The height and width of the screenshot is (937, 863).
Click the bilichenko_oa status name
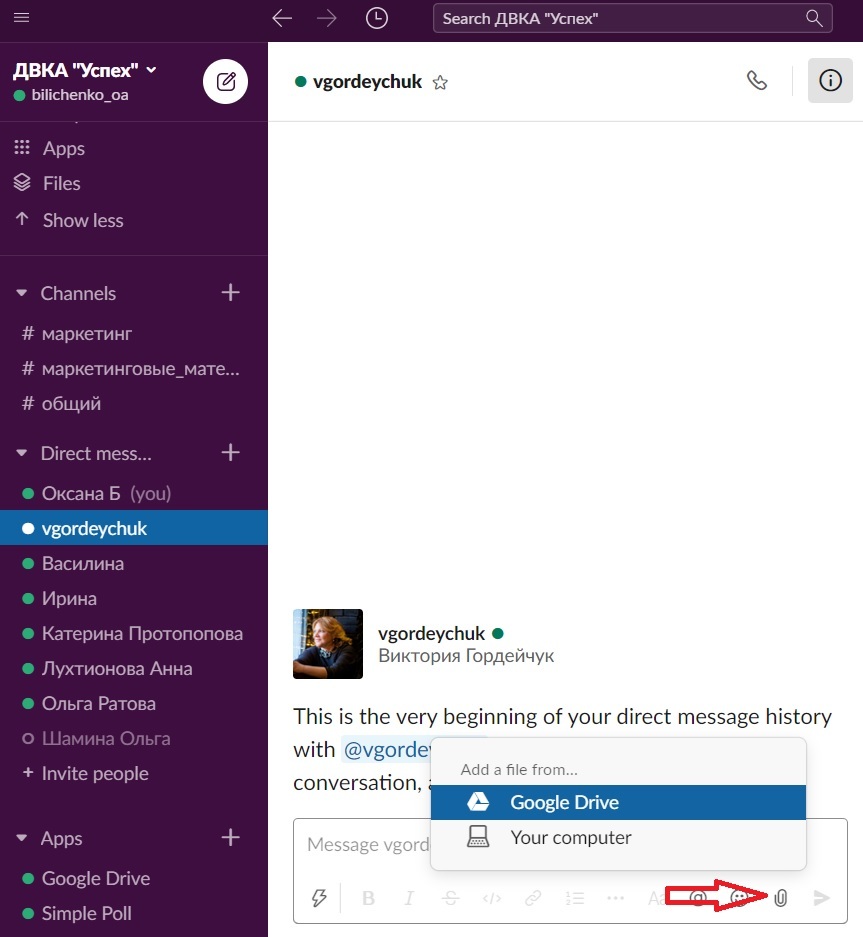80,95
